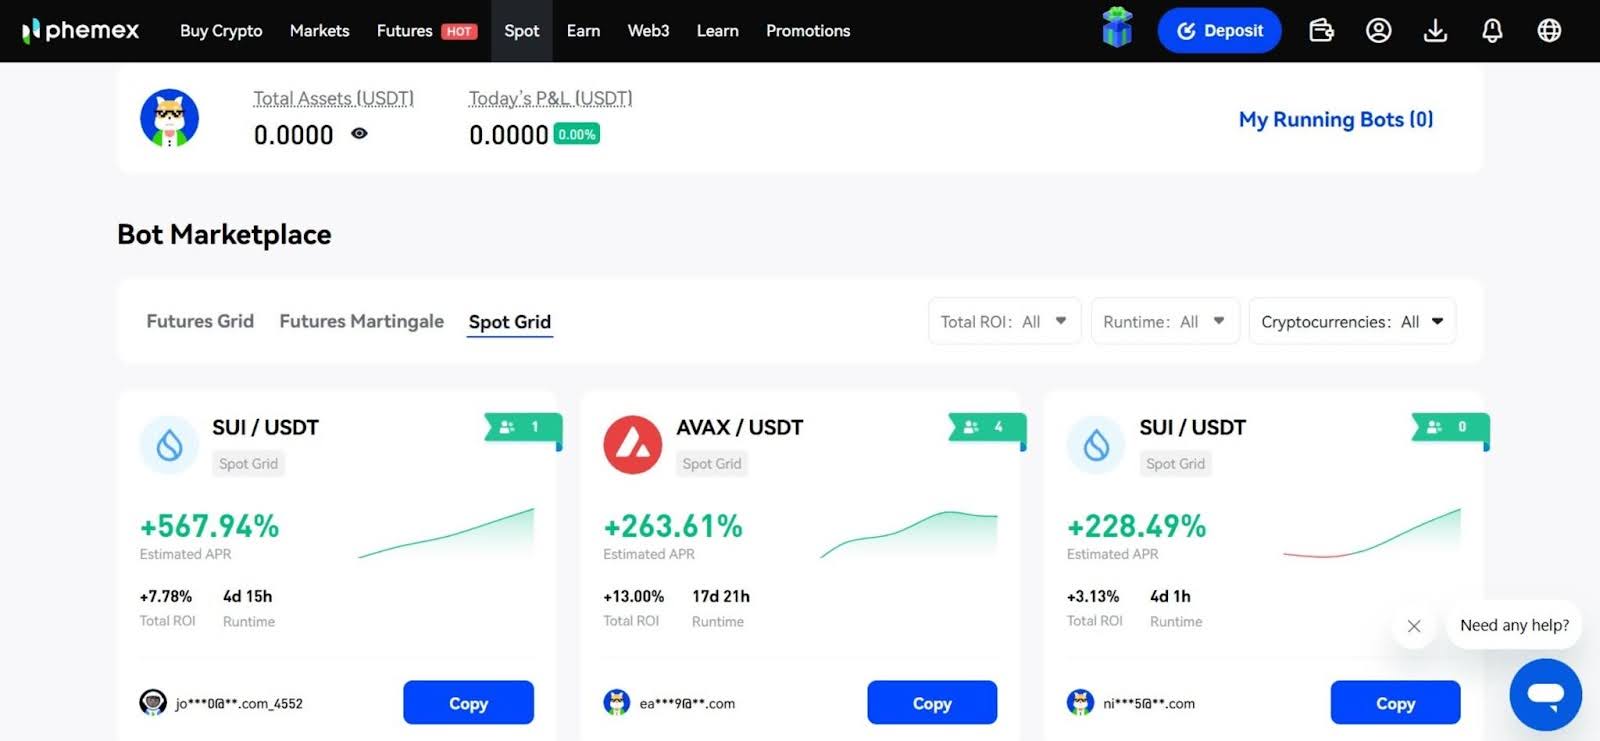This screenshot has width=1600, height=741.
Task: Click the +228.49% APR trend chart
Action: (1372, 533)
